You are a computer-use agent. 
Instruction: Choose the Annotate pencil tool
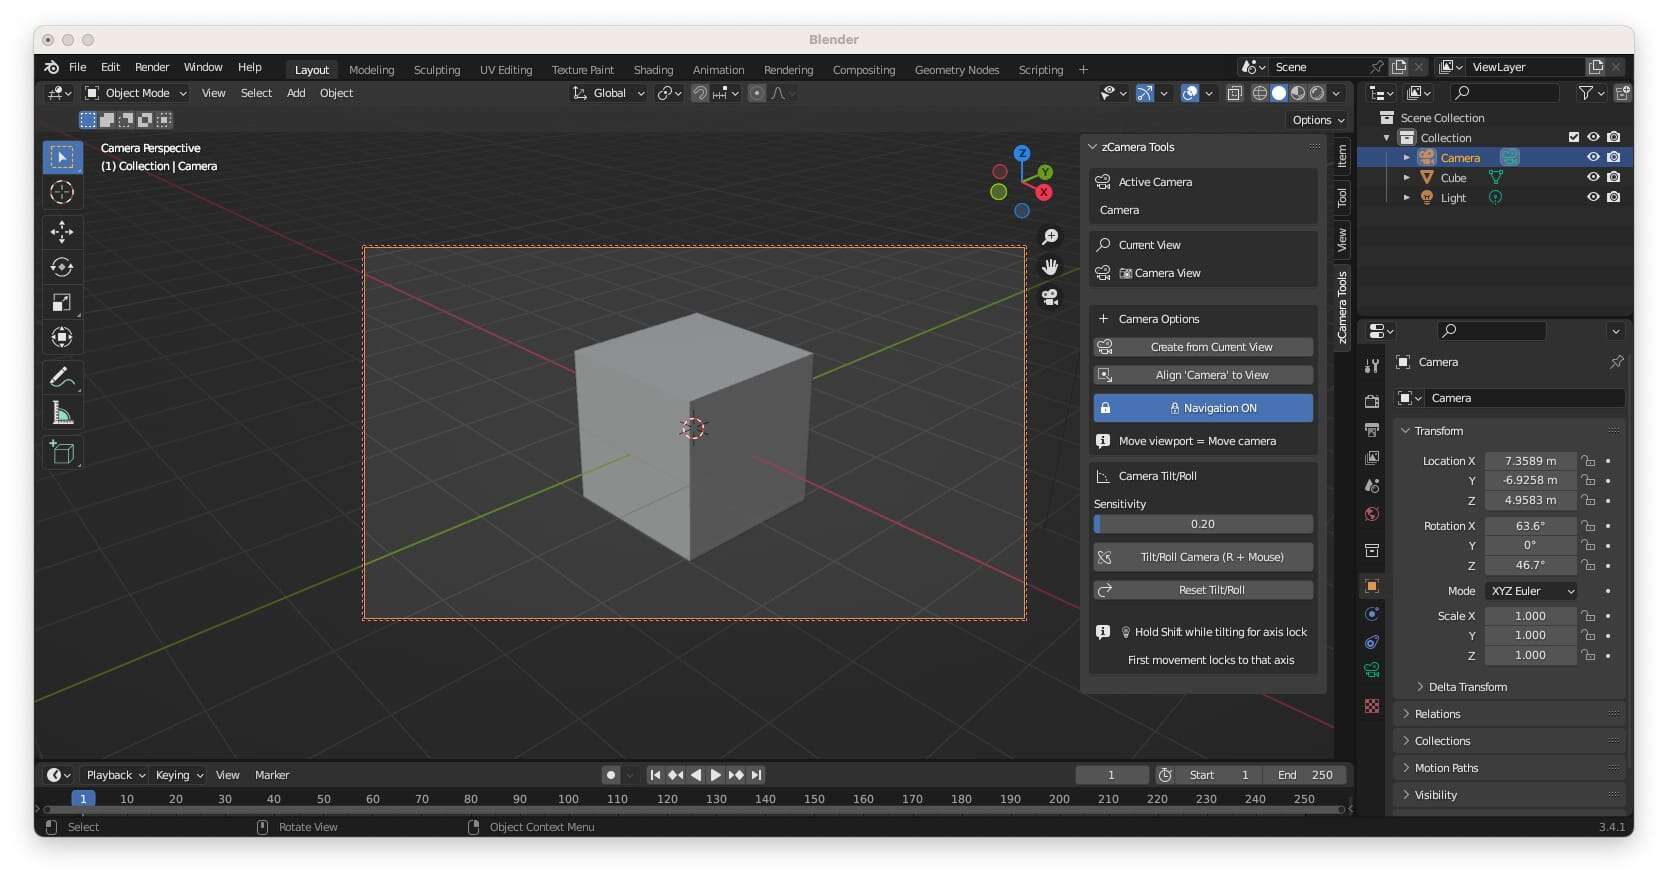[62, 378]
